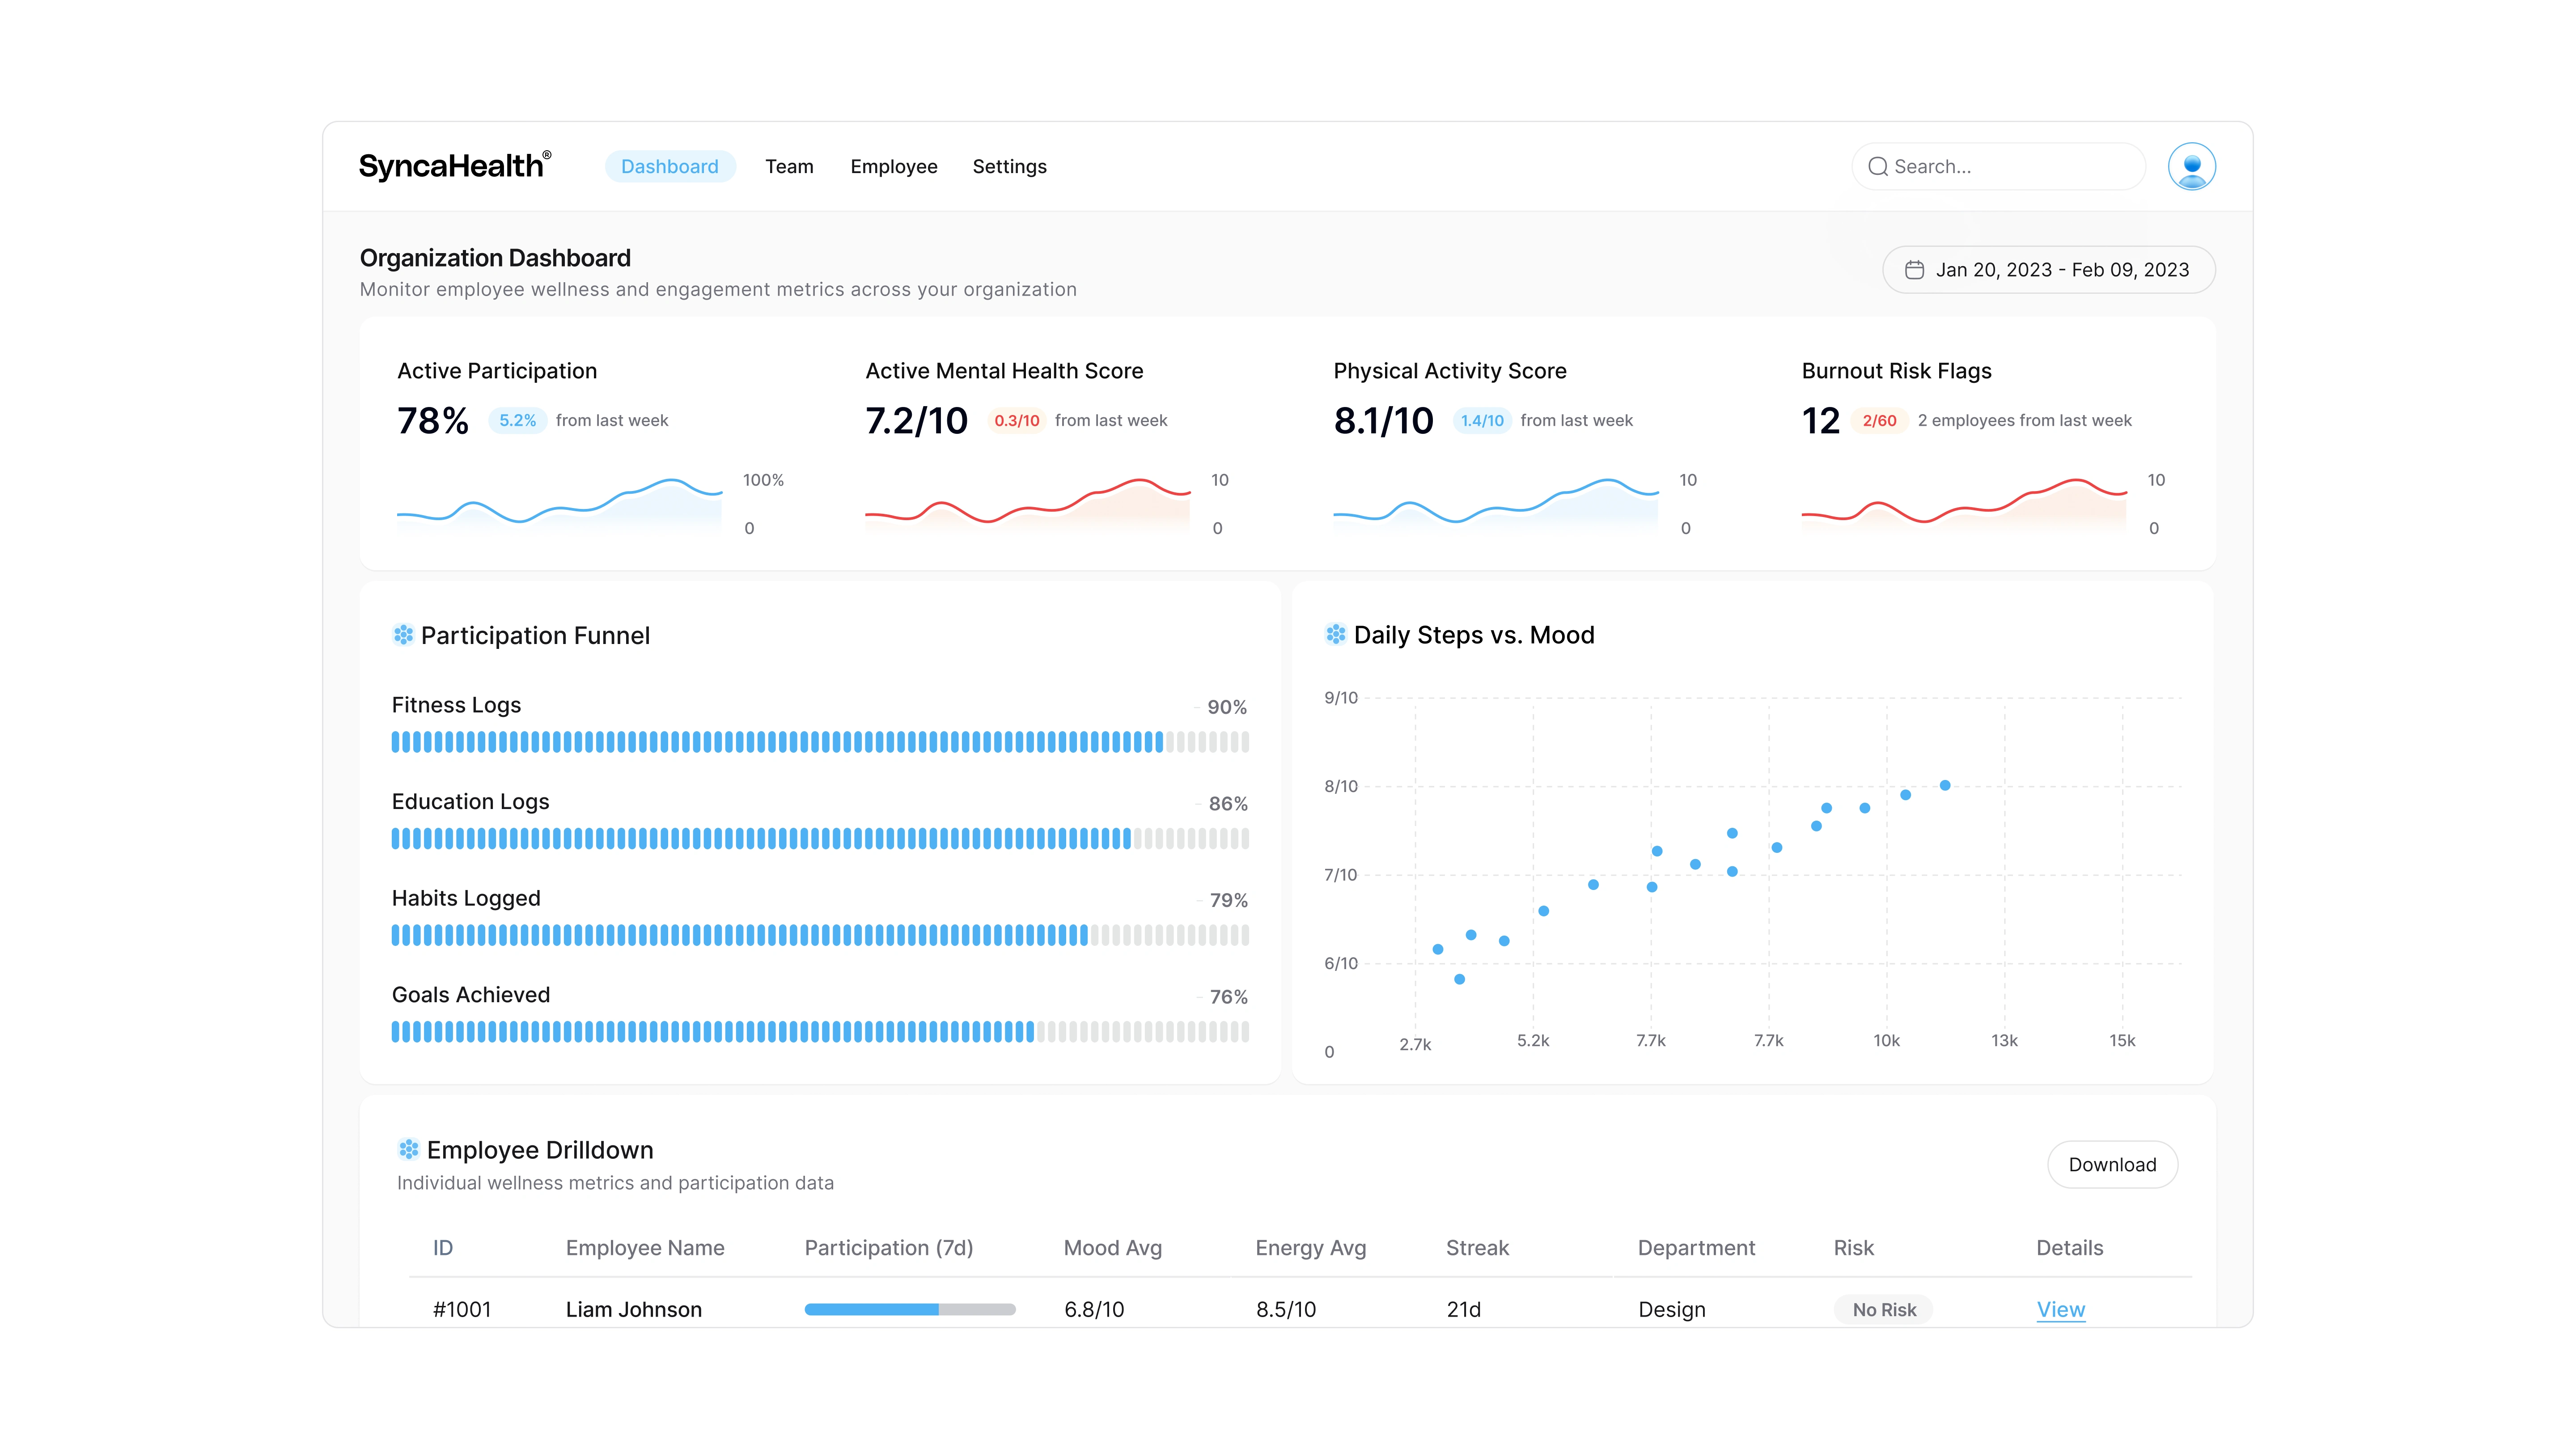Open View link for Liam Johnson
Screen dimensions: 2576x1449
click(2060, 1309)
